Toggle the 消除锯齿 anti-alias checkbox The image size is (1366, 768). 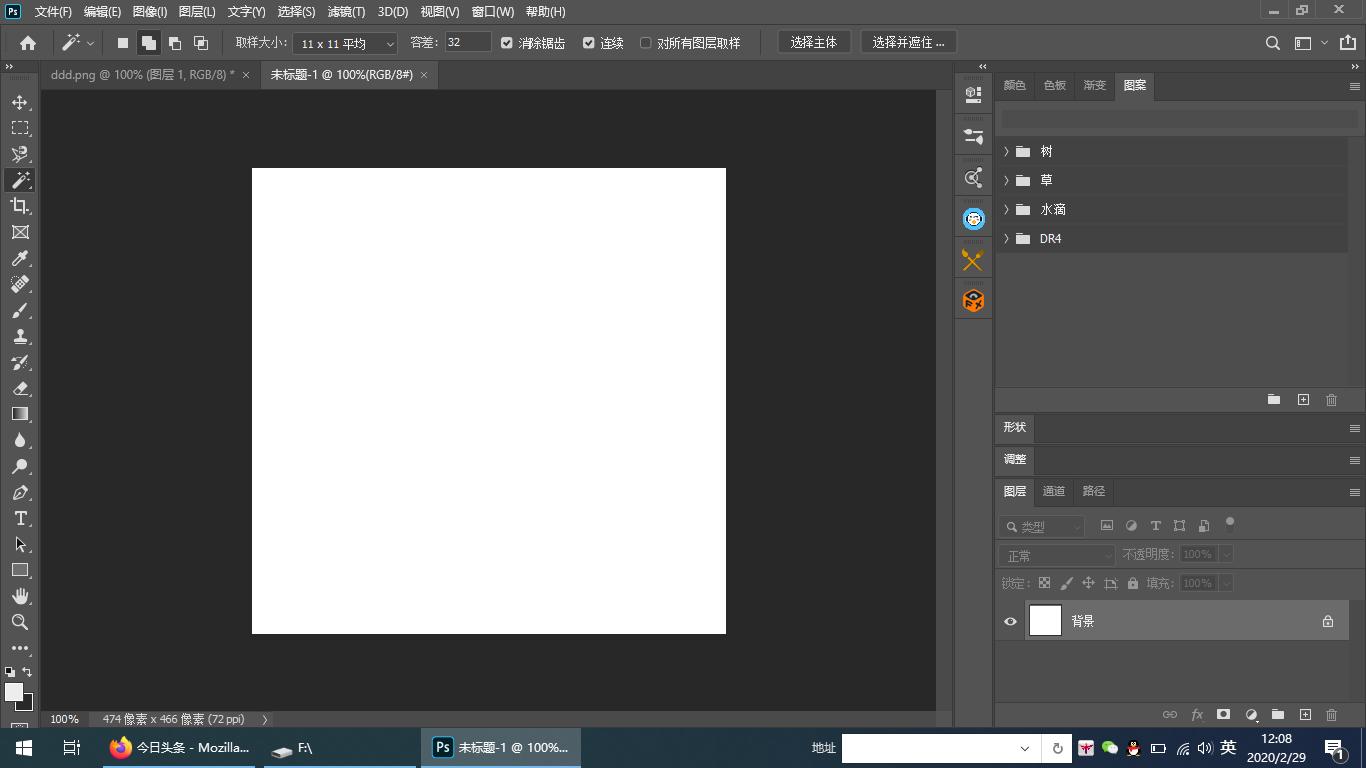[507, 43]
